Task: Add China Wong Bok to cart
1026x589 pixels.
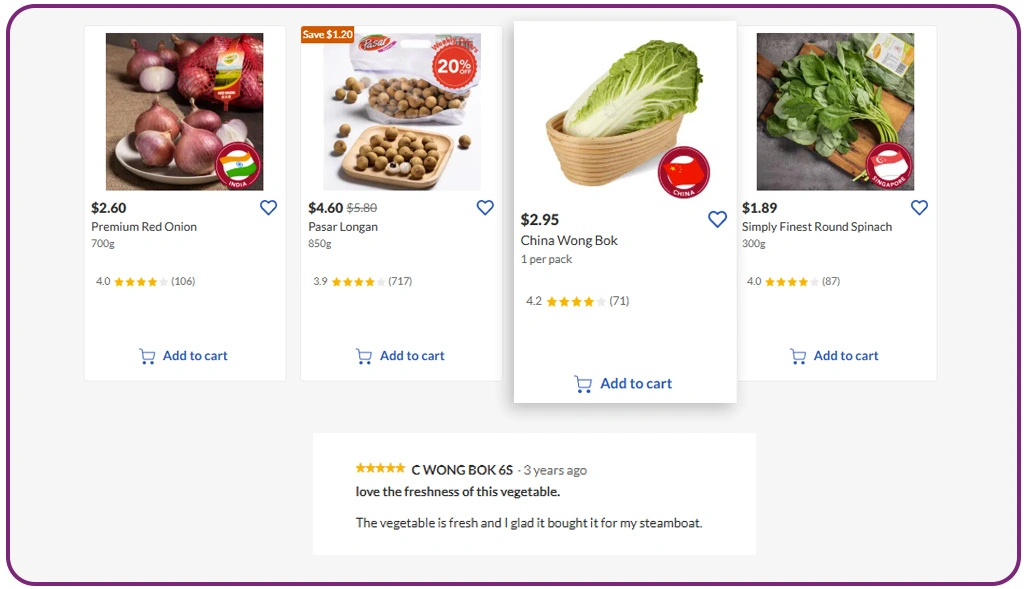Action: pos(623,383)
